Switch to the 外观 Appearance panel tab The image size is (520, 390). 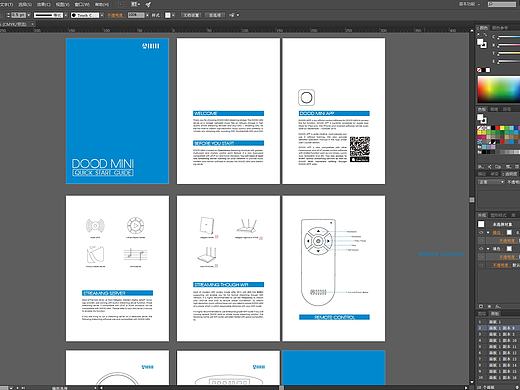(482, 215)
